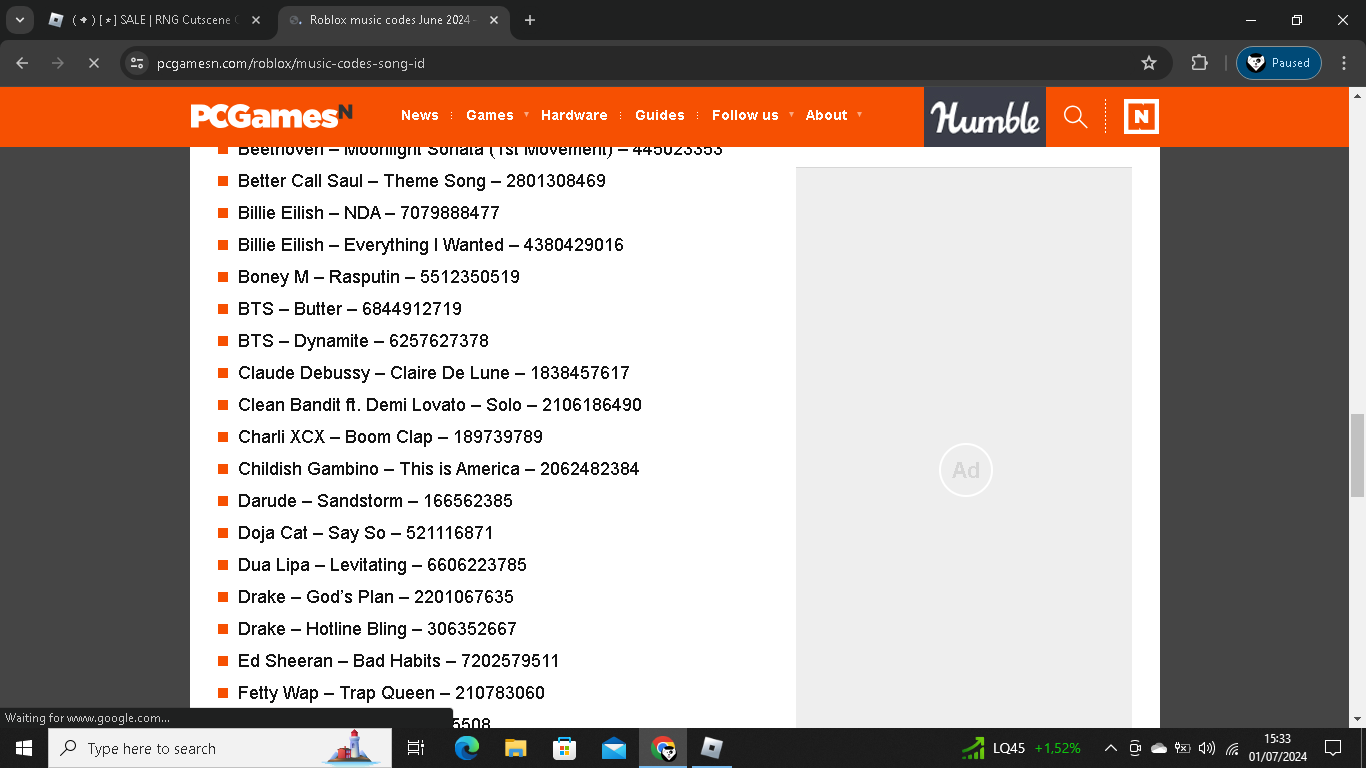The height and width of the screenshot is (768, 1366).
Task: Click the Doja Cat Say So entry
Action: [366, 533]
